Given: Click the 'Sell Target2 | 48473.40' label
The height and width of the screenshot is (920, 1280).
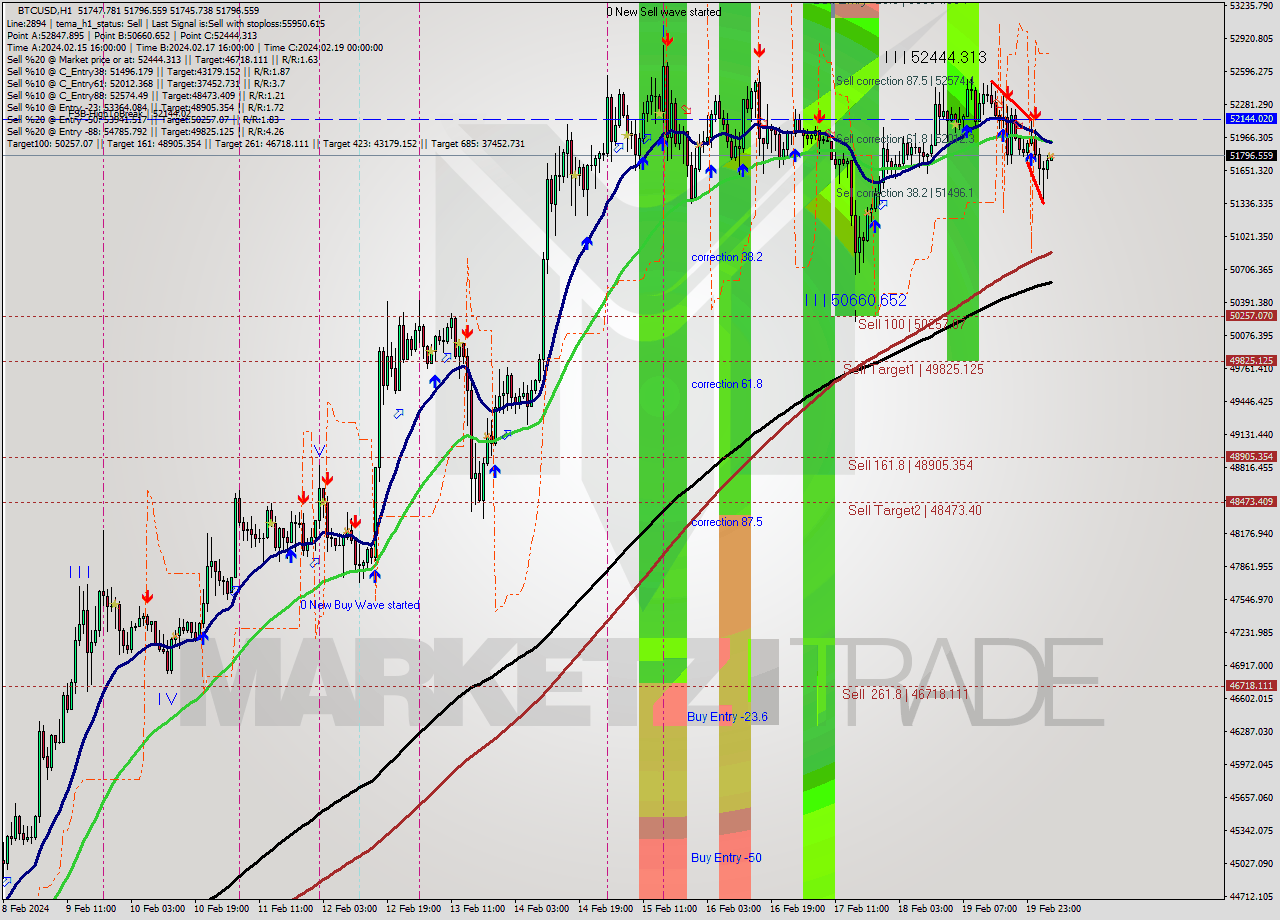Looking at the screenshot, I should 915,510.
